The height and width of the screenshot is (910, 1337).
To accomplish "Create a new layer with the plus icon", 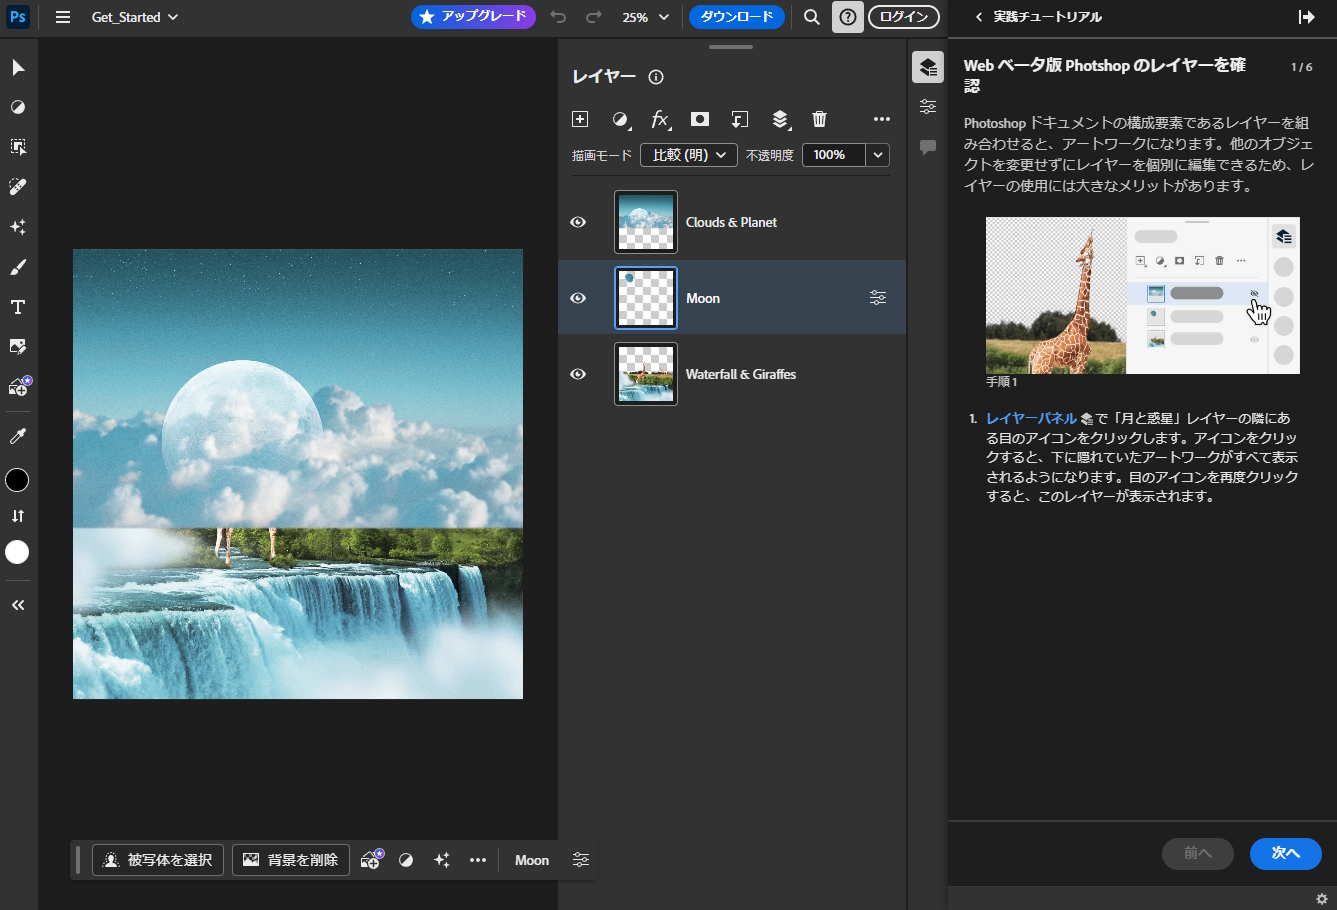I will point(579,119).
